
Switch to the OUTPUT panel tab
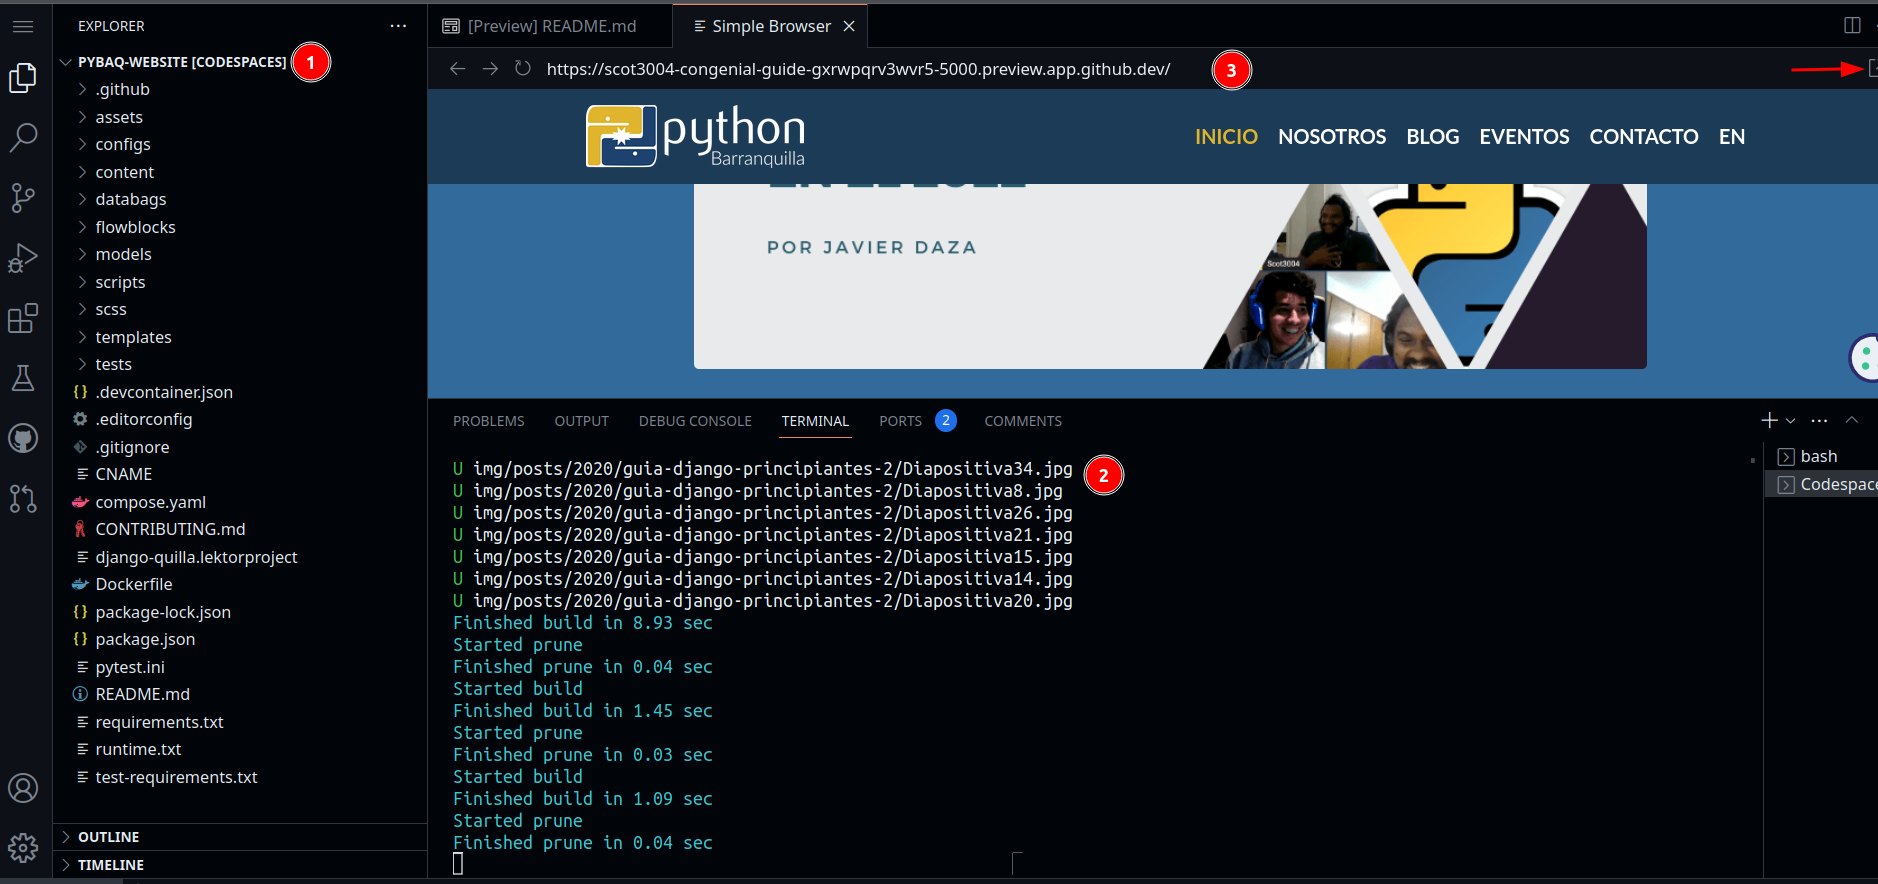click(x=581, y=421)
